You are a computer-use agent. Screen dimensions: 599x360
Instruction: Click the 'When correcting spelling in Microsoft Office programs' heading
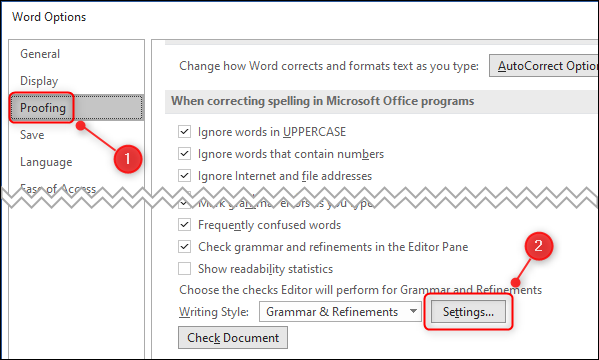pos(322,101)
